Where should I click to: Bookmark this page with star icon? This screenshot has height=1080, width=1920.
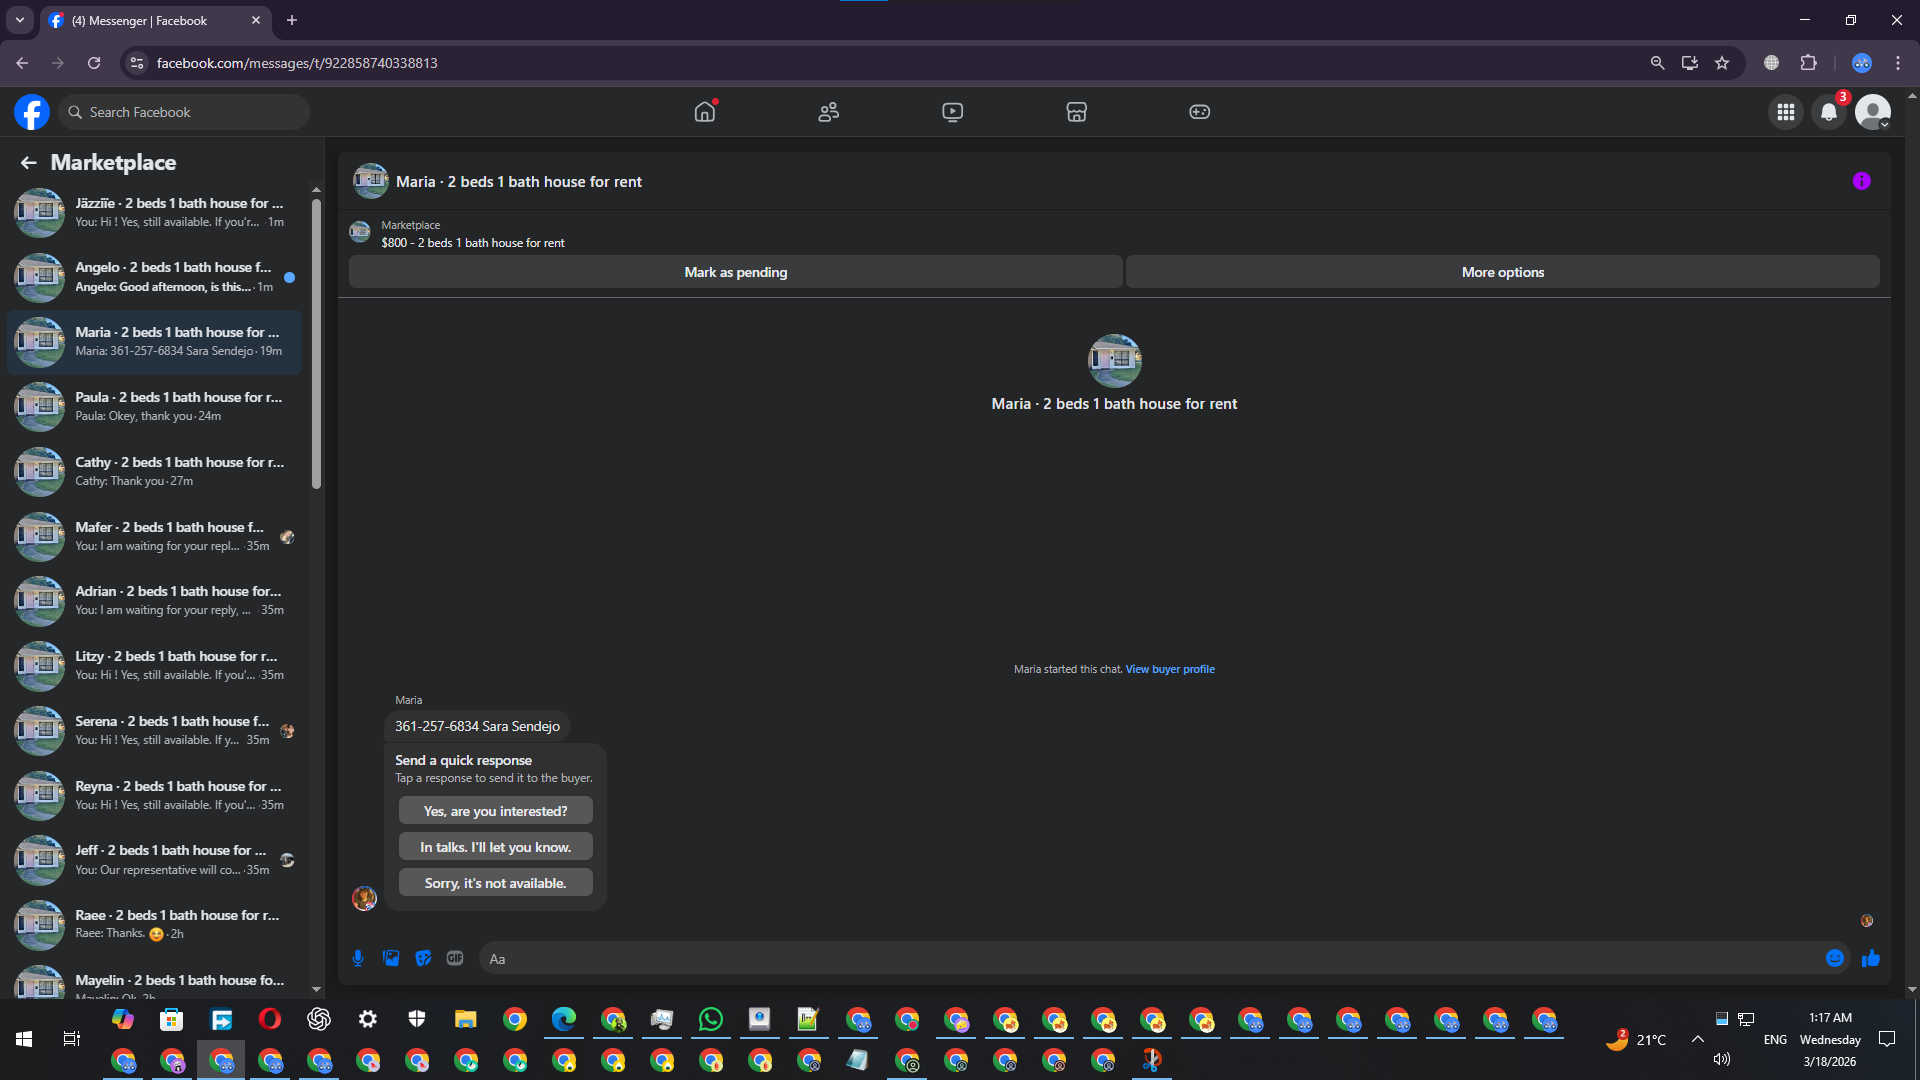(1722, 63)
